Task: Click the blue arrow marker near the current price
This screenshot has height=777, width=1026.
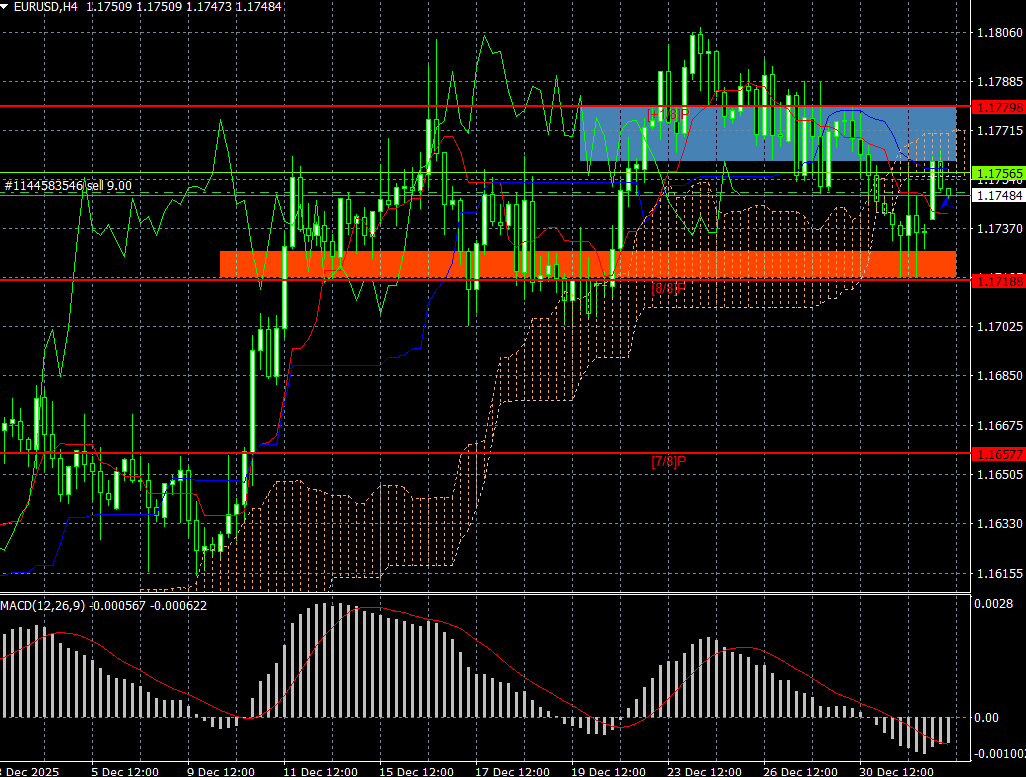Action: click(947, 202)
